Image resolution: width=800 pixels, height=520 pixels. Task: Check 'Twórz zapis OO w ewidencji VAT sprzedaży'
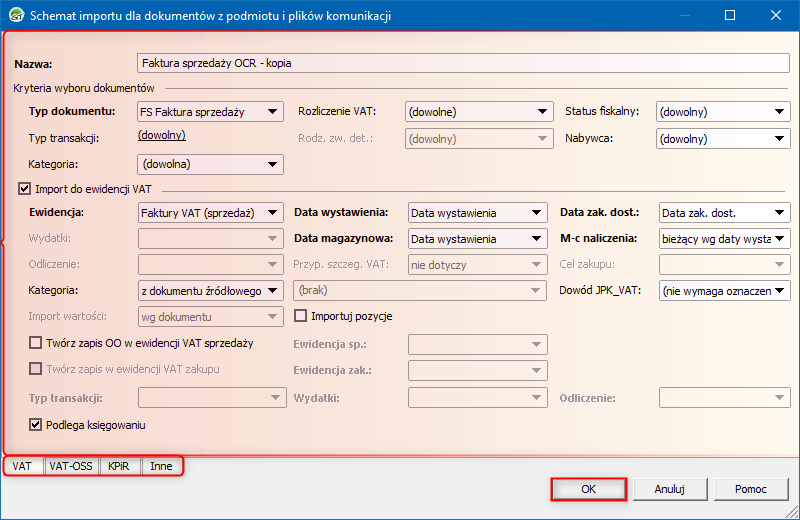coord(36,343)
